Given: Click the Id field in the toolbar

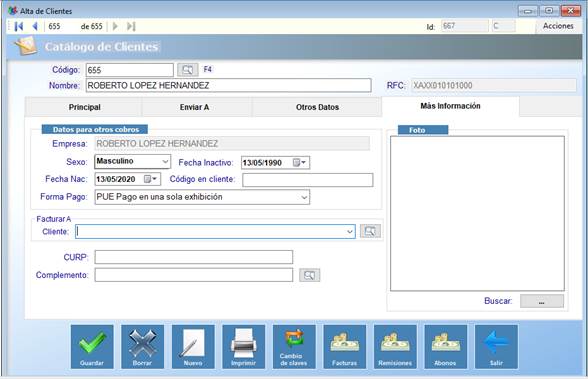Looking at the screenshot, I should point(465,26).
